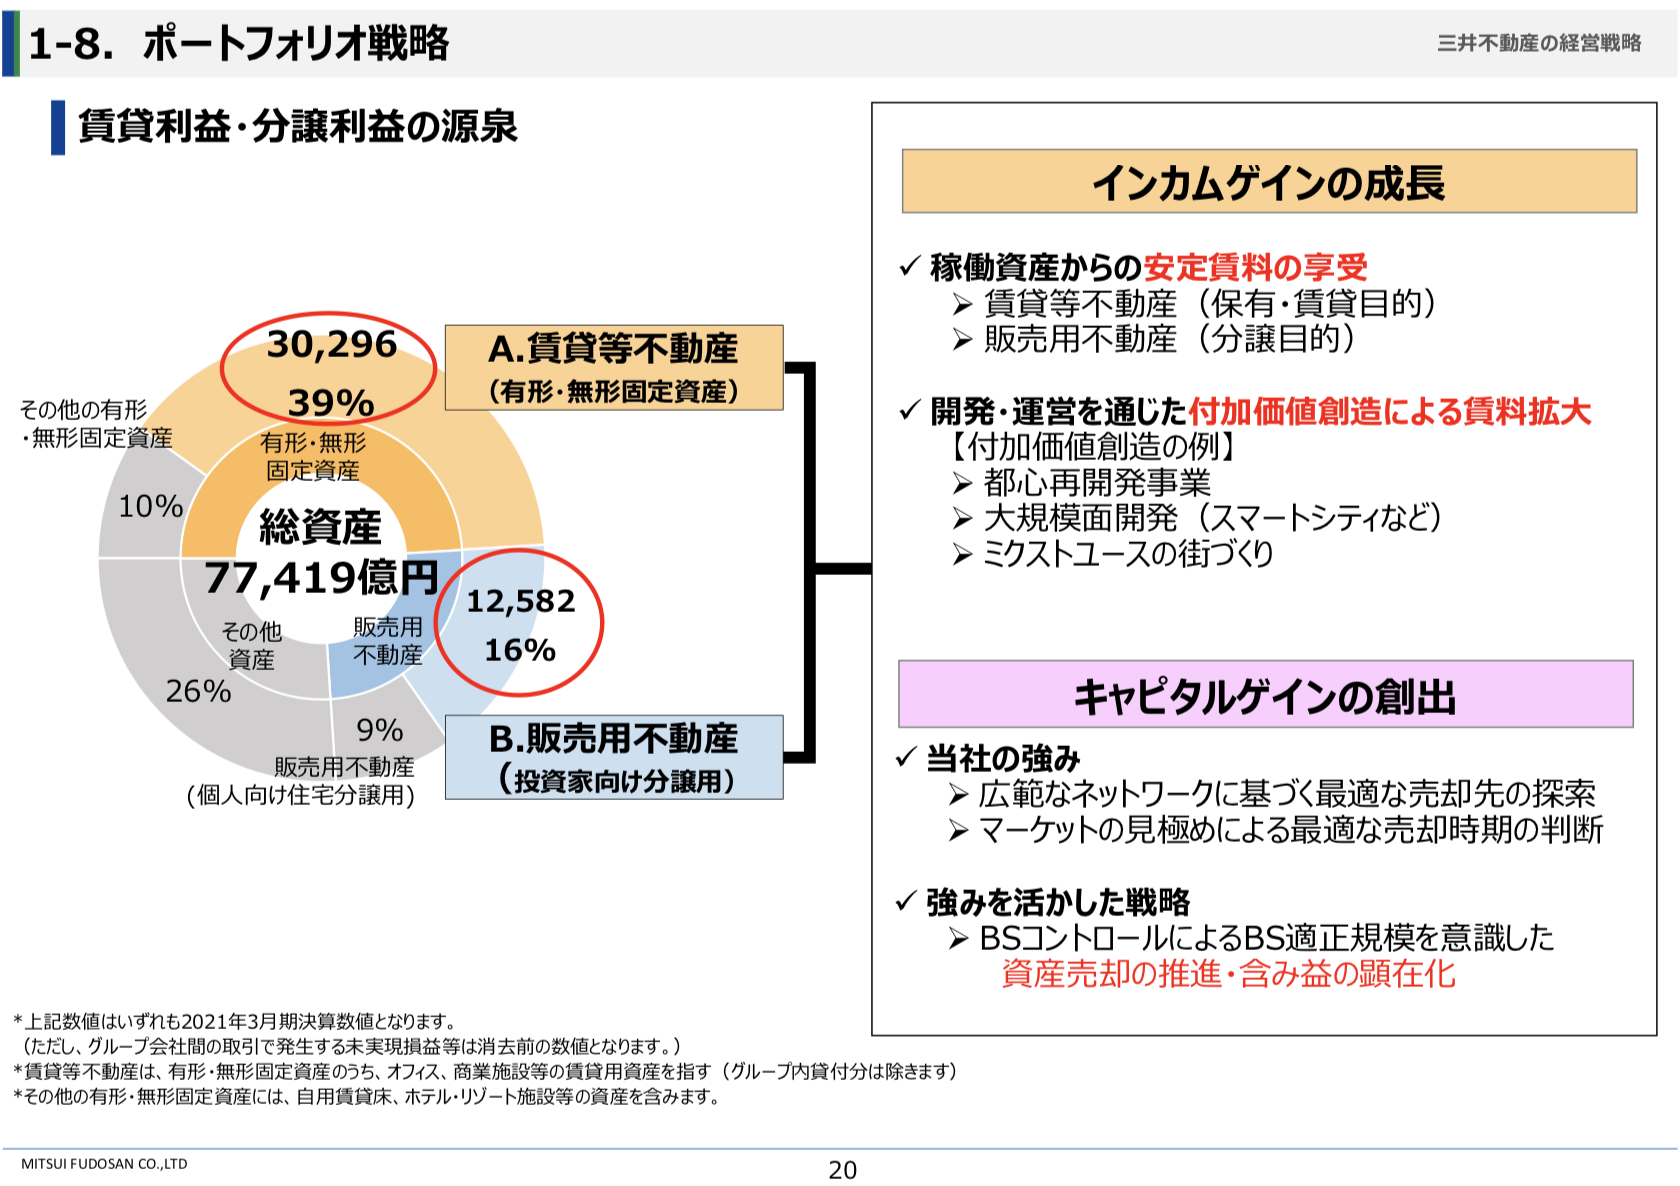Click the bullet '賃貸等不動産（保有･賃貸目的）'

pos(1210,303)
